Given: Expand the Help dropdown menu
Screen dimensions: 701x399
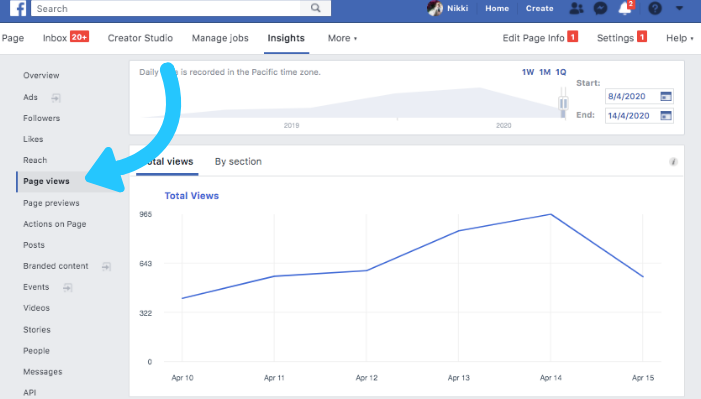Looking at the screenshot, I should (x=680, y=38).
